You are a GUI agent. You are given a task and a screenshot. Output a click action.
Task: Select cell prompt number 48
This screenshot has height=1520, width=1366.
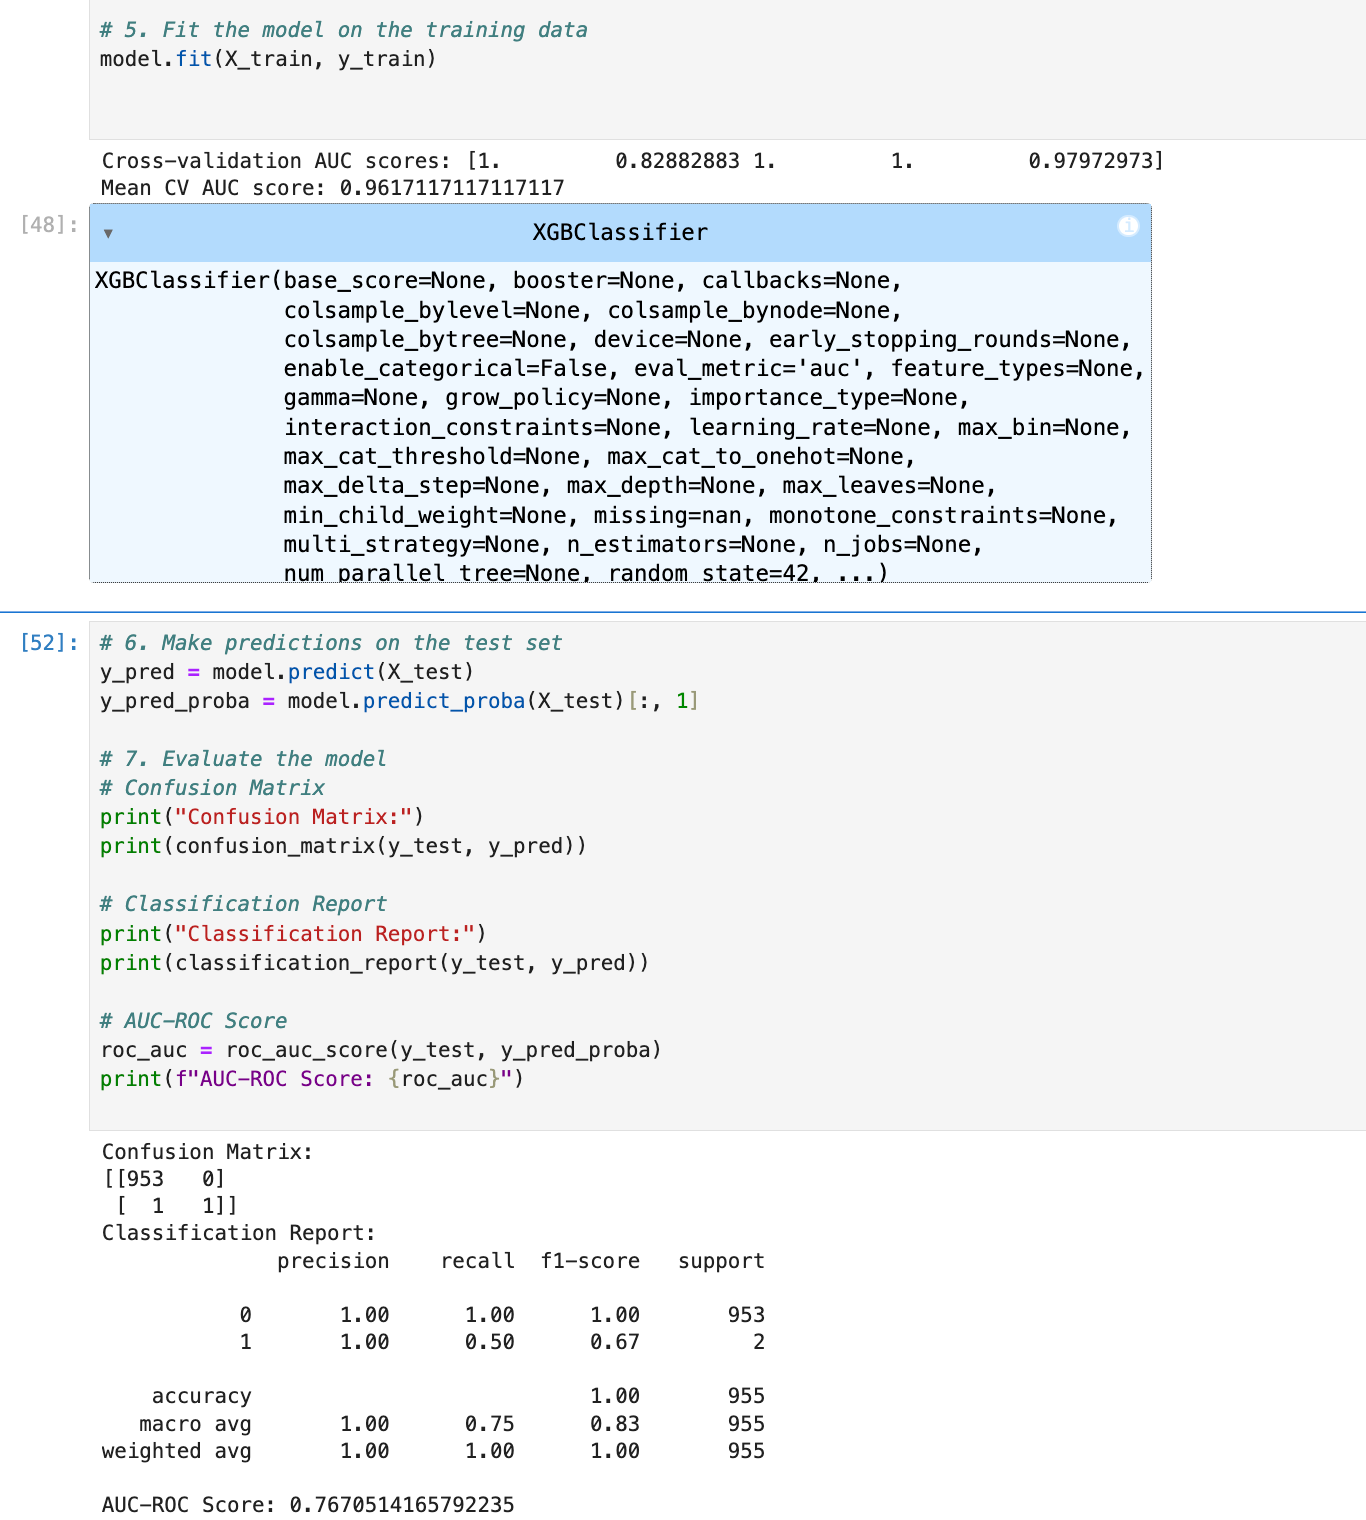(49, 225)
